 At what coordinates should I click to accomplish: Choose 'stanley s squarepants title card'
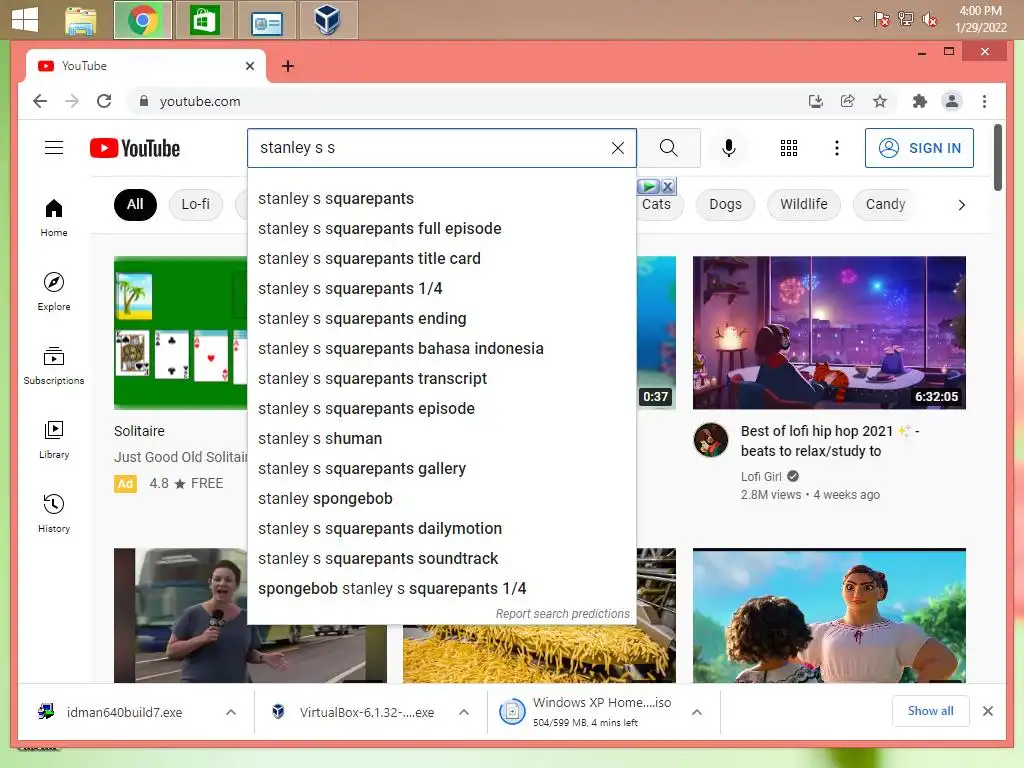pyautogui.click(x=441, y=259)
